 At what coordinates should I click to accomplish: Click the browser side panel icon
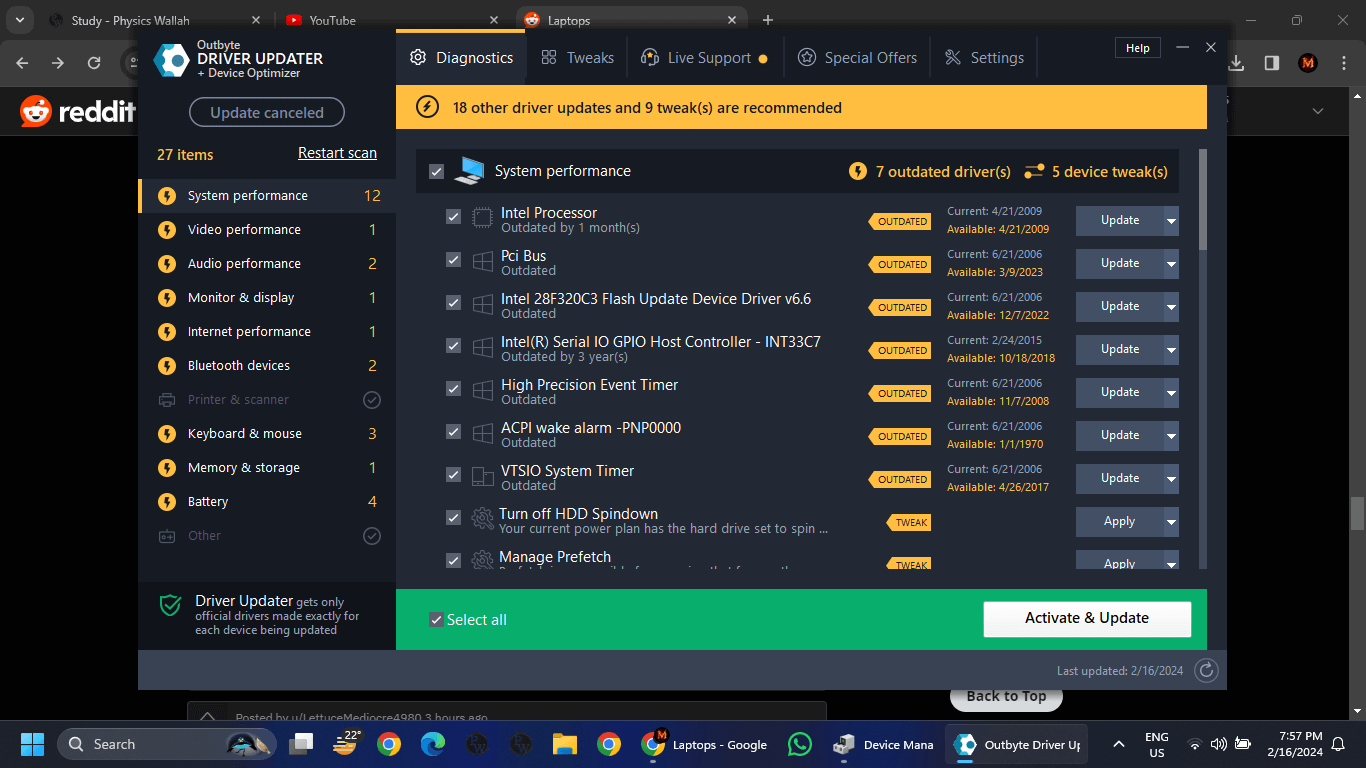coord(1272,62)
